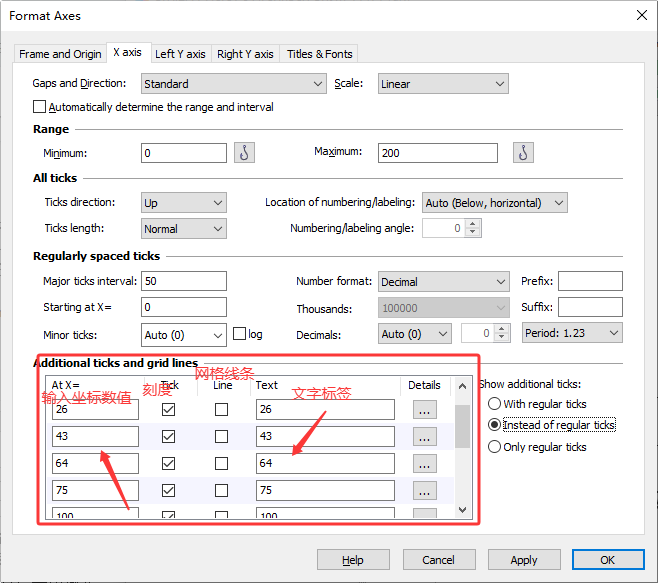
Task: Decrease the Decimals count spinner
Action: tap(501, 337)
